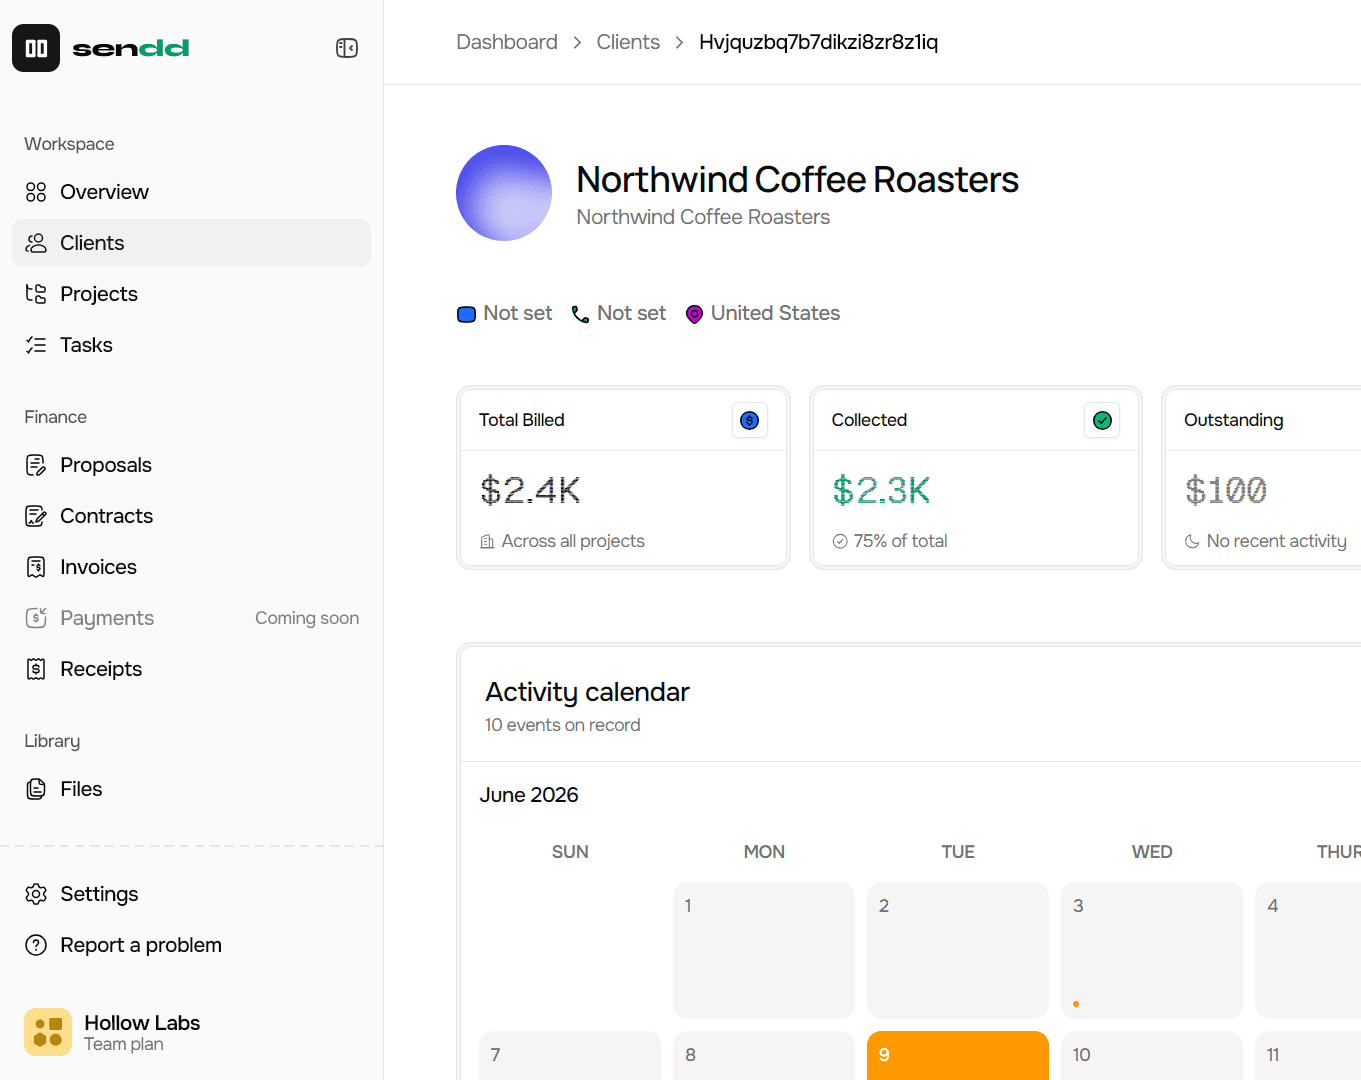Image resolution: width=1361 pixels, height=1080 pixels.
Task: Click the $2.4K Total Billed amount
Action: coord(530,491)
